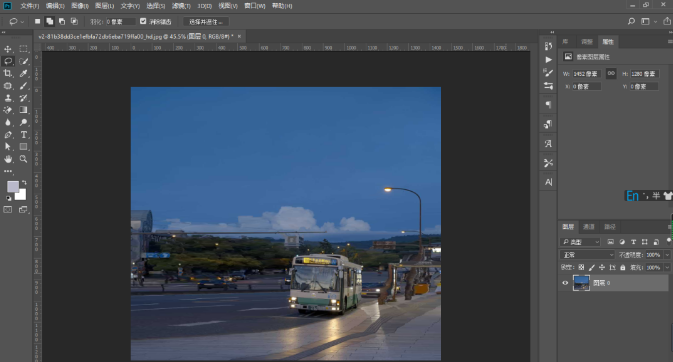Open the Filter menu
The width and height of the screenshot is (673, 362).
(181, 6)
